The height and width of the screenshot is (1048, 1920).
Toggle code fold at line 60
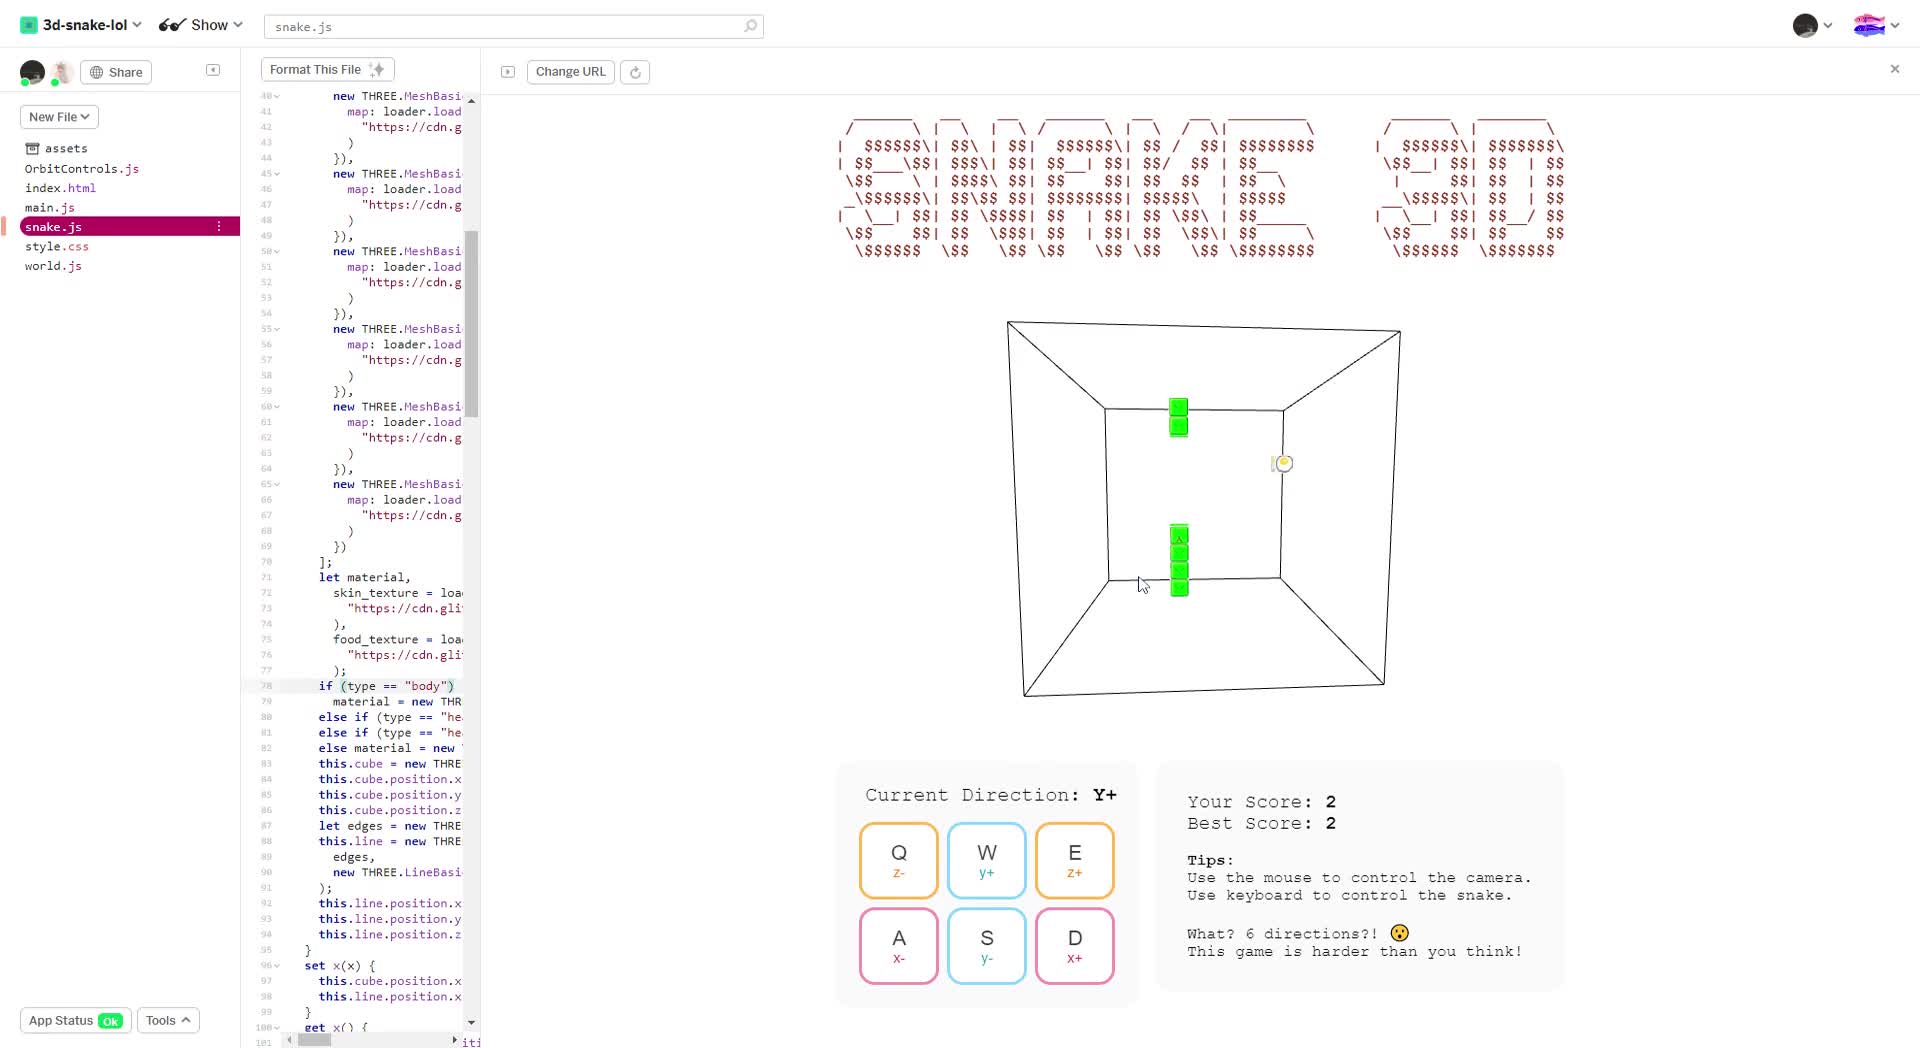point(277,407)
